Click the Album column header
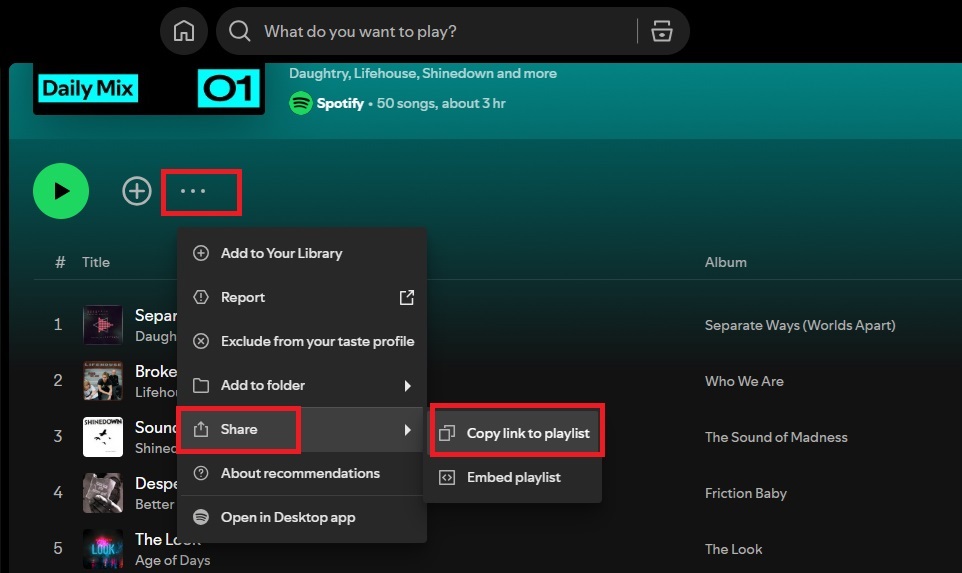The width and height of the screenshot is (962, 573). click(x=726, y=262)
